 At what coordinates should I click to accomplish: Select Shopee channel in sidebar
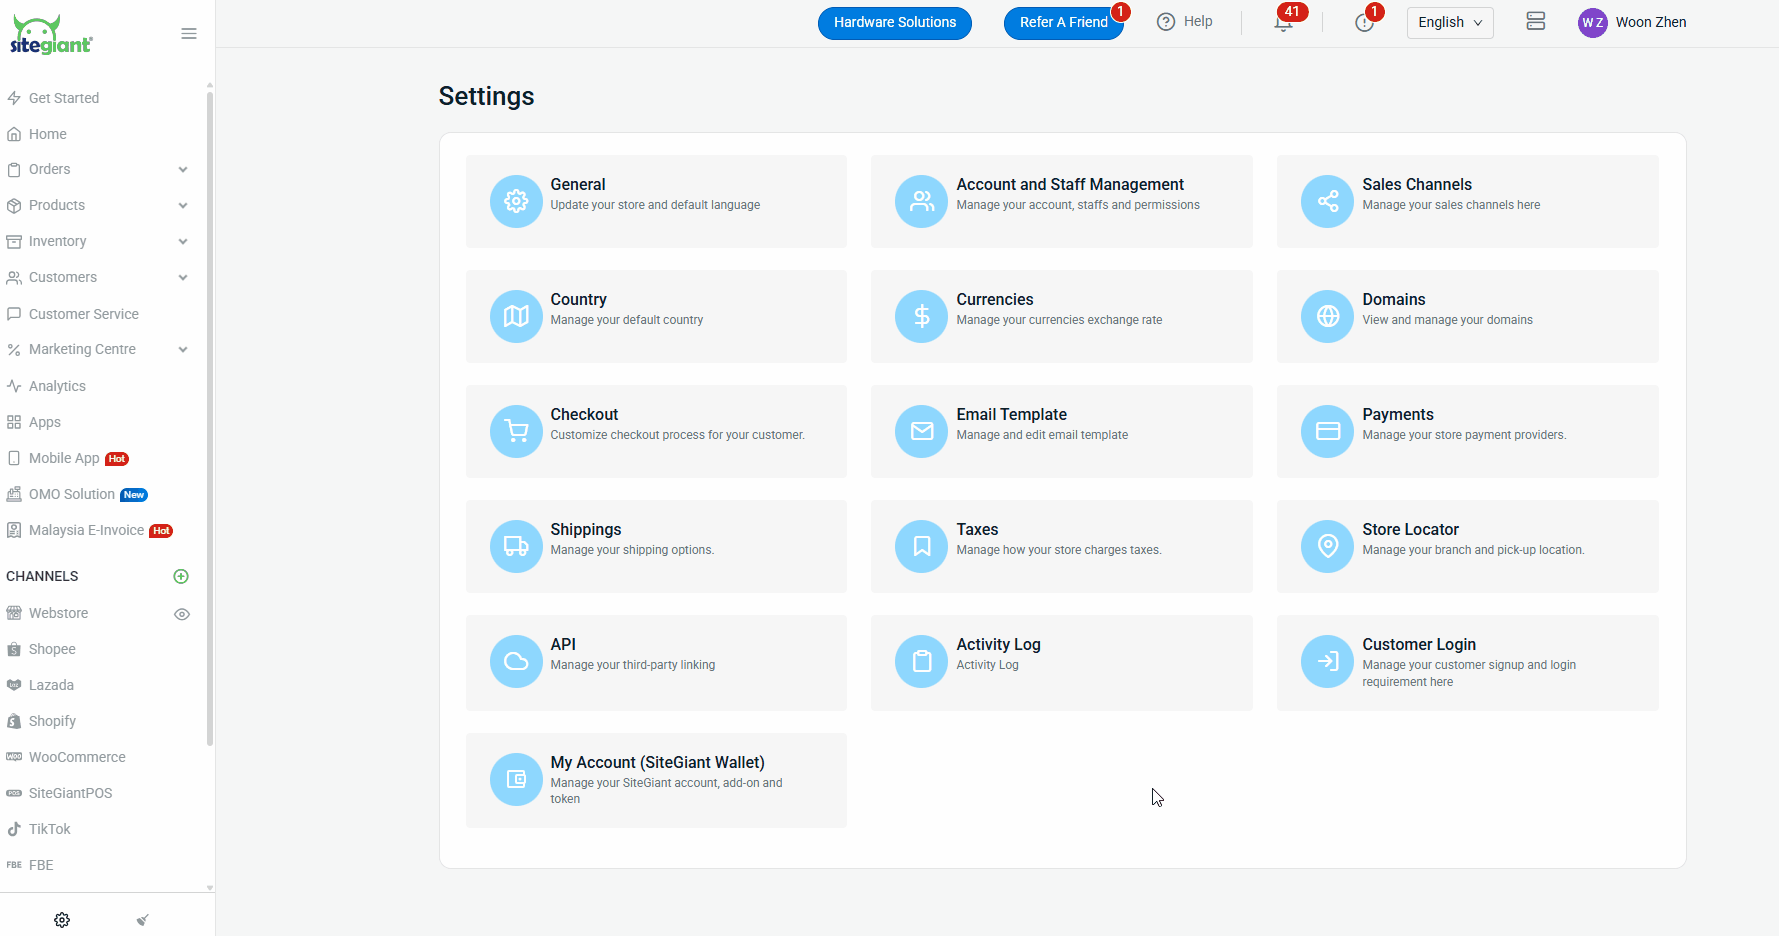(52, 649)
